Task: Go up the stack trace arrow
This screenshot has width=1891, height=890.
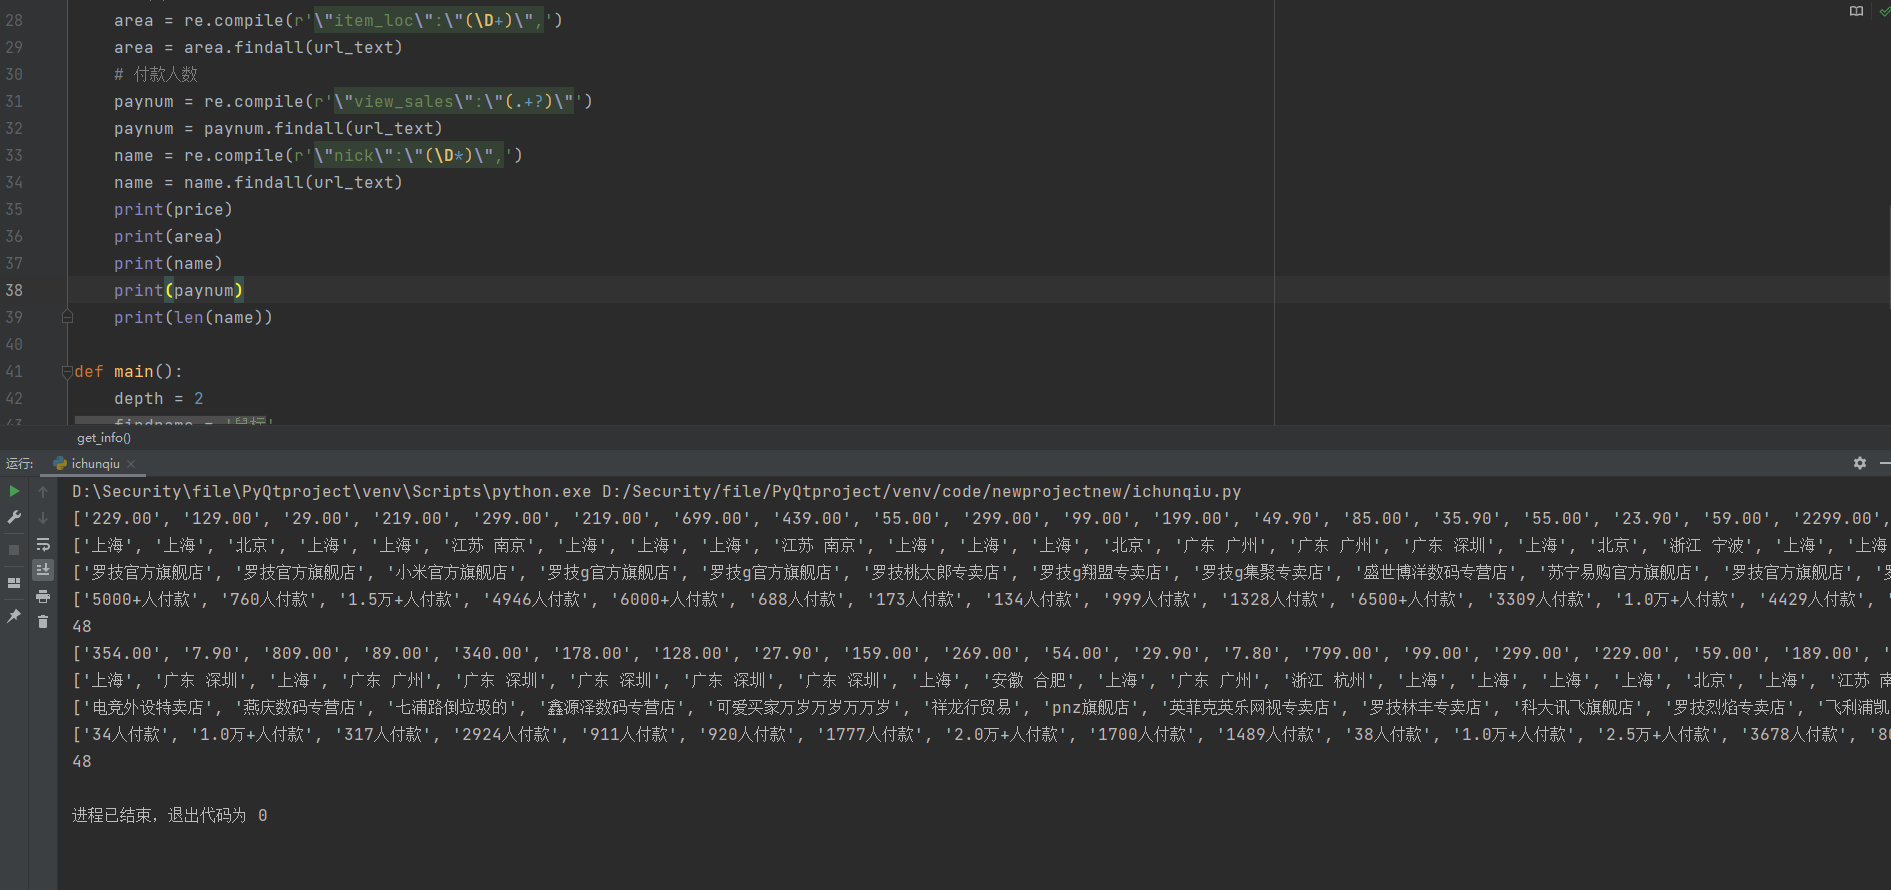Action: coord(43,491)
